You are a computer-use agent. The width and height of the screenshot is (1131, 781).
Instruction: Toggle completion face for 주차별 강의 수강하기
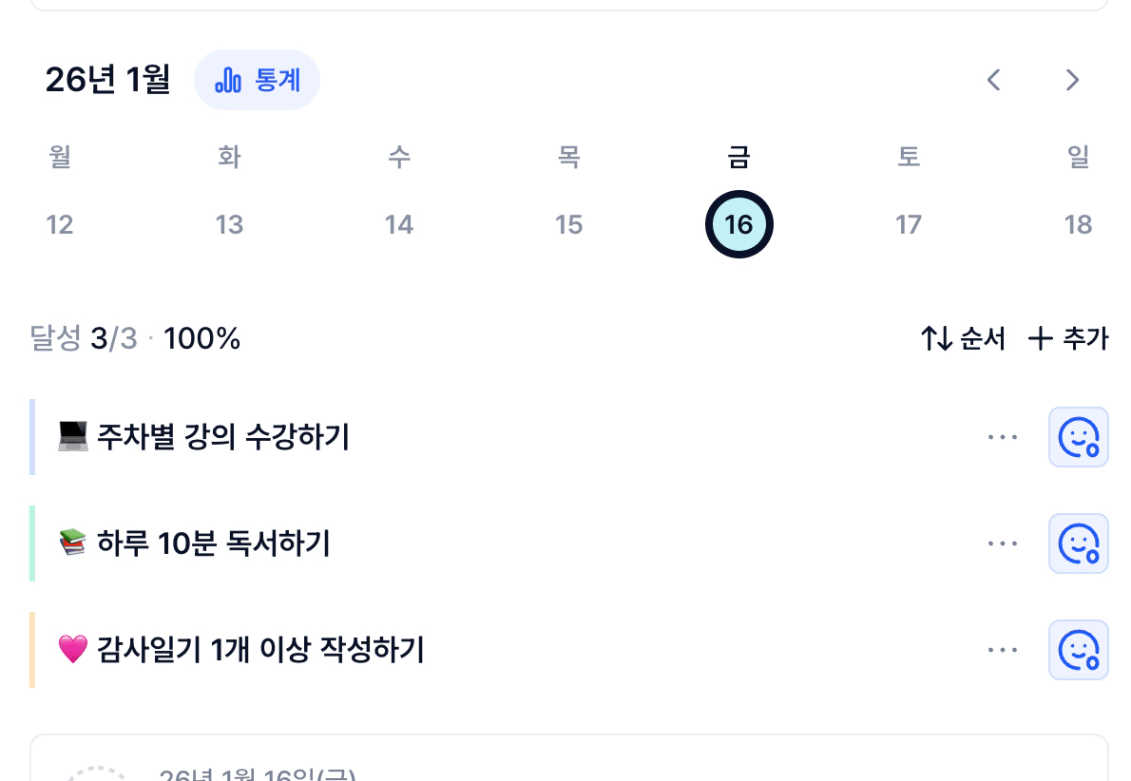tap(1078, 437)
